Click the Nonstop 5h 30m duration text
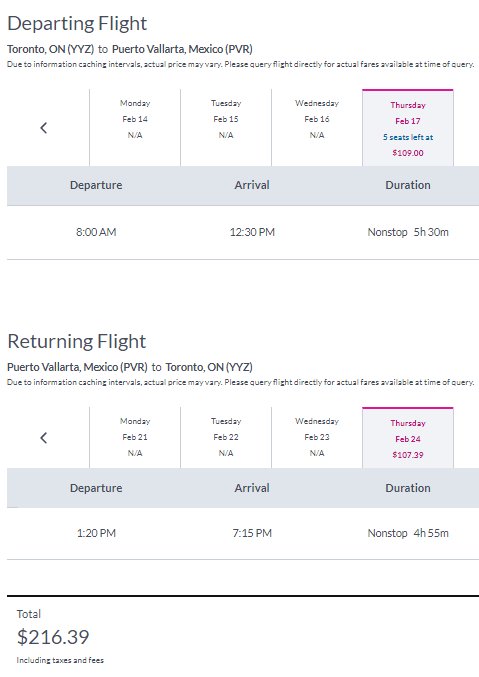Screen dimensions: 479x677 coord(408,232)
